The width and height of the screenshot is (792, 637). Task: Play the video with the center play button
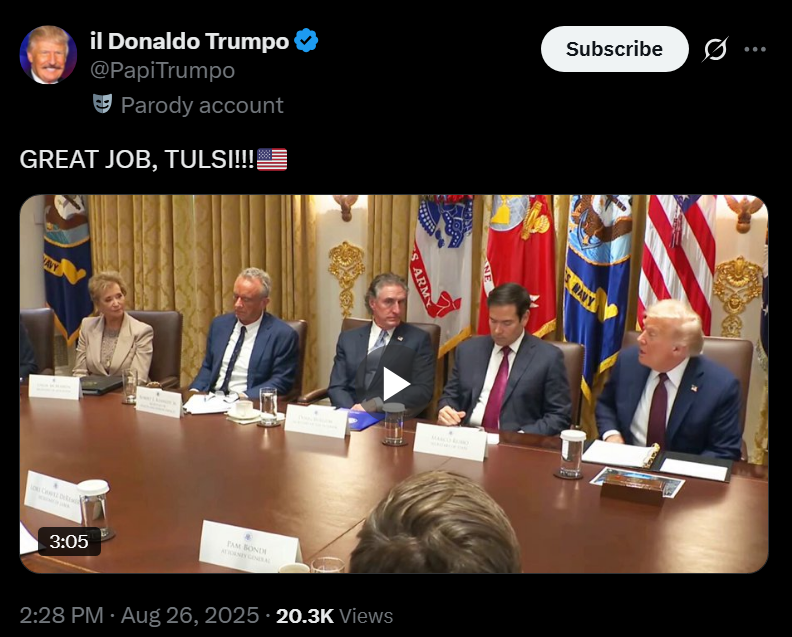[394, 384]
